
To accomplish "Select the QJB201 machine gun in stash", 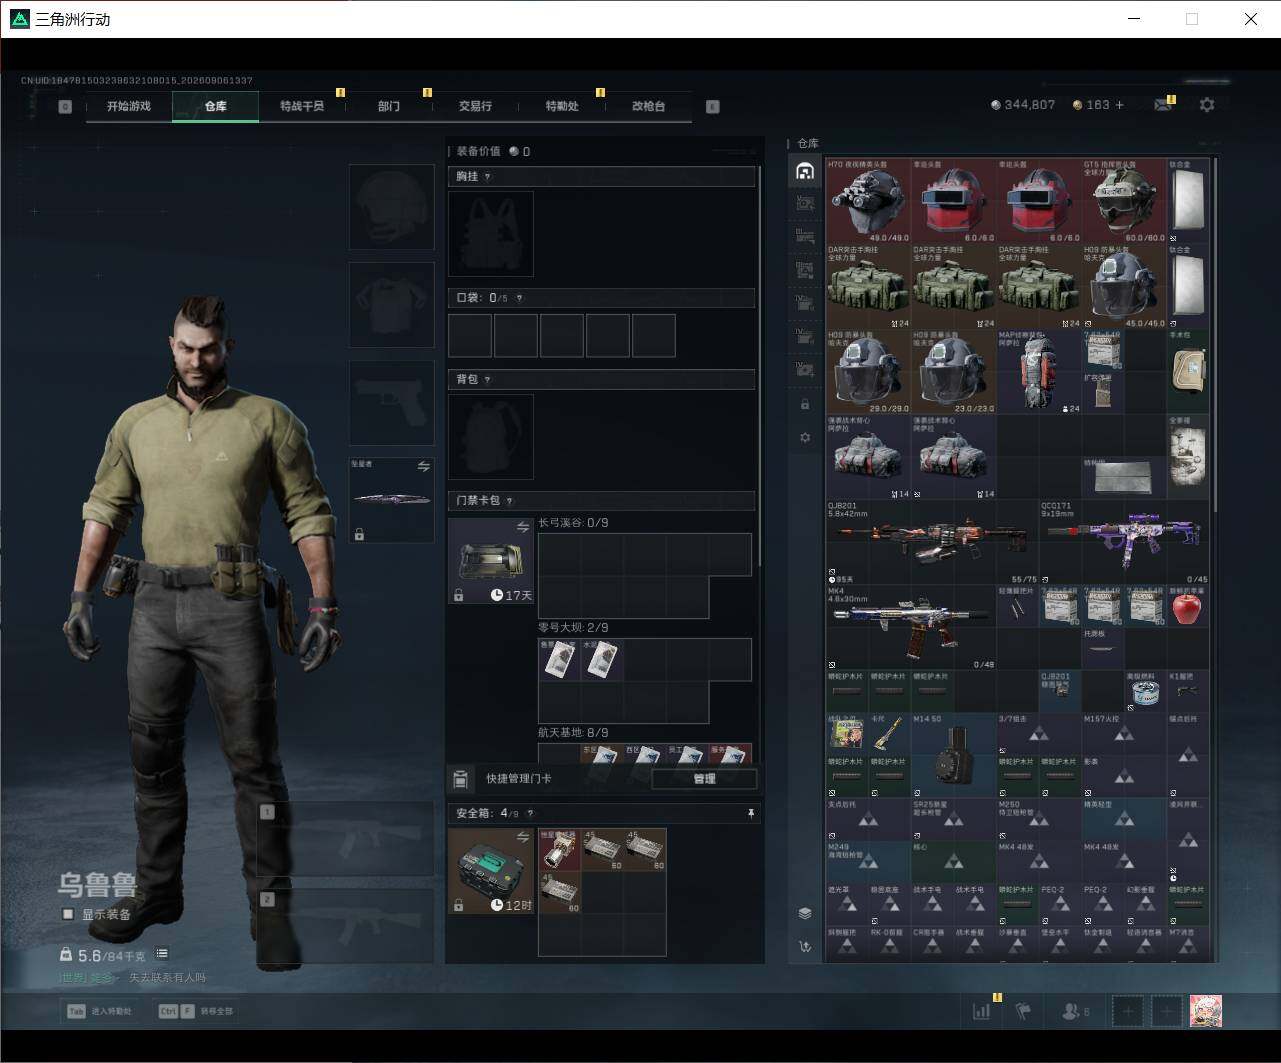I will (932, 543).
